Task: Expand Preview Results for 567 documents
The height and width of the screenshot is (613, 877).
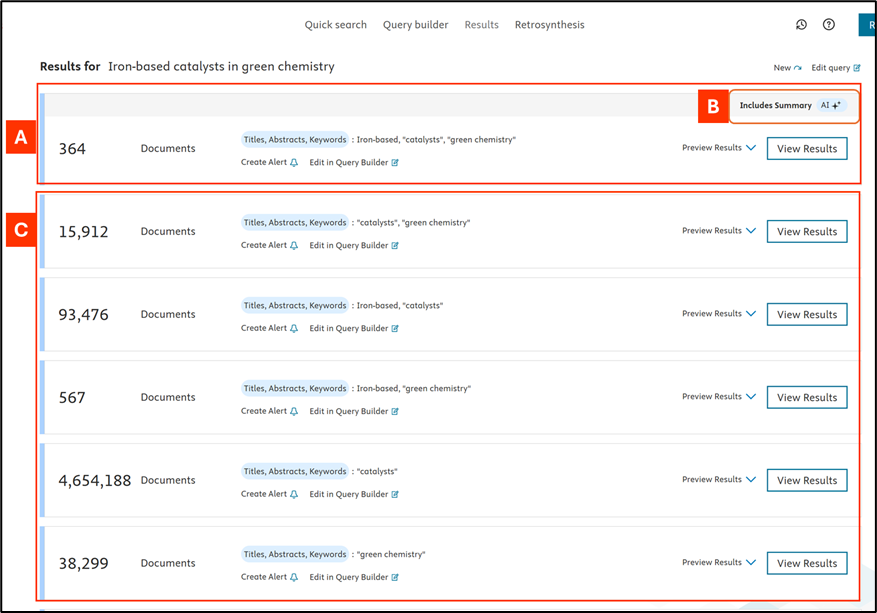Action: (750, 397)
